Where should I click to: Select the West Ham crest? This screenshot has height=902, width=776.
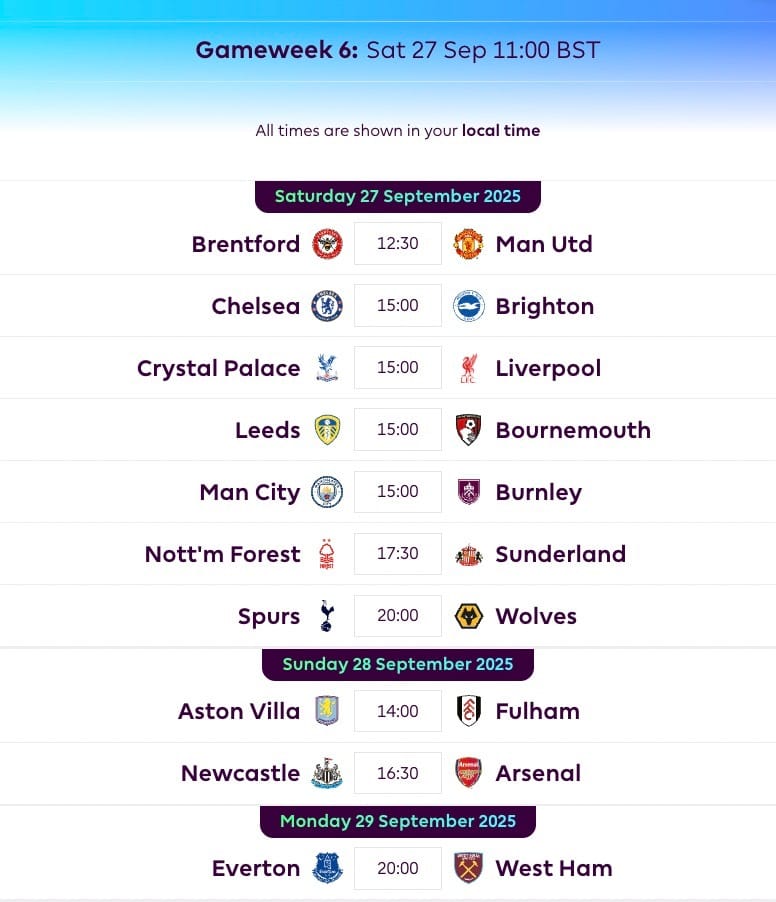pos(468,867)
